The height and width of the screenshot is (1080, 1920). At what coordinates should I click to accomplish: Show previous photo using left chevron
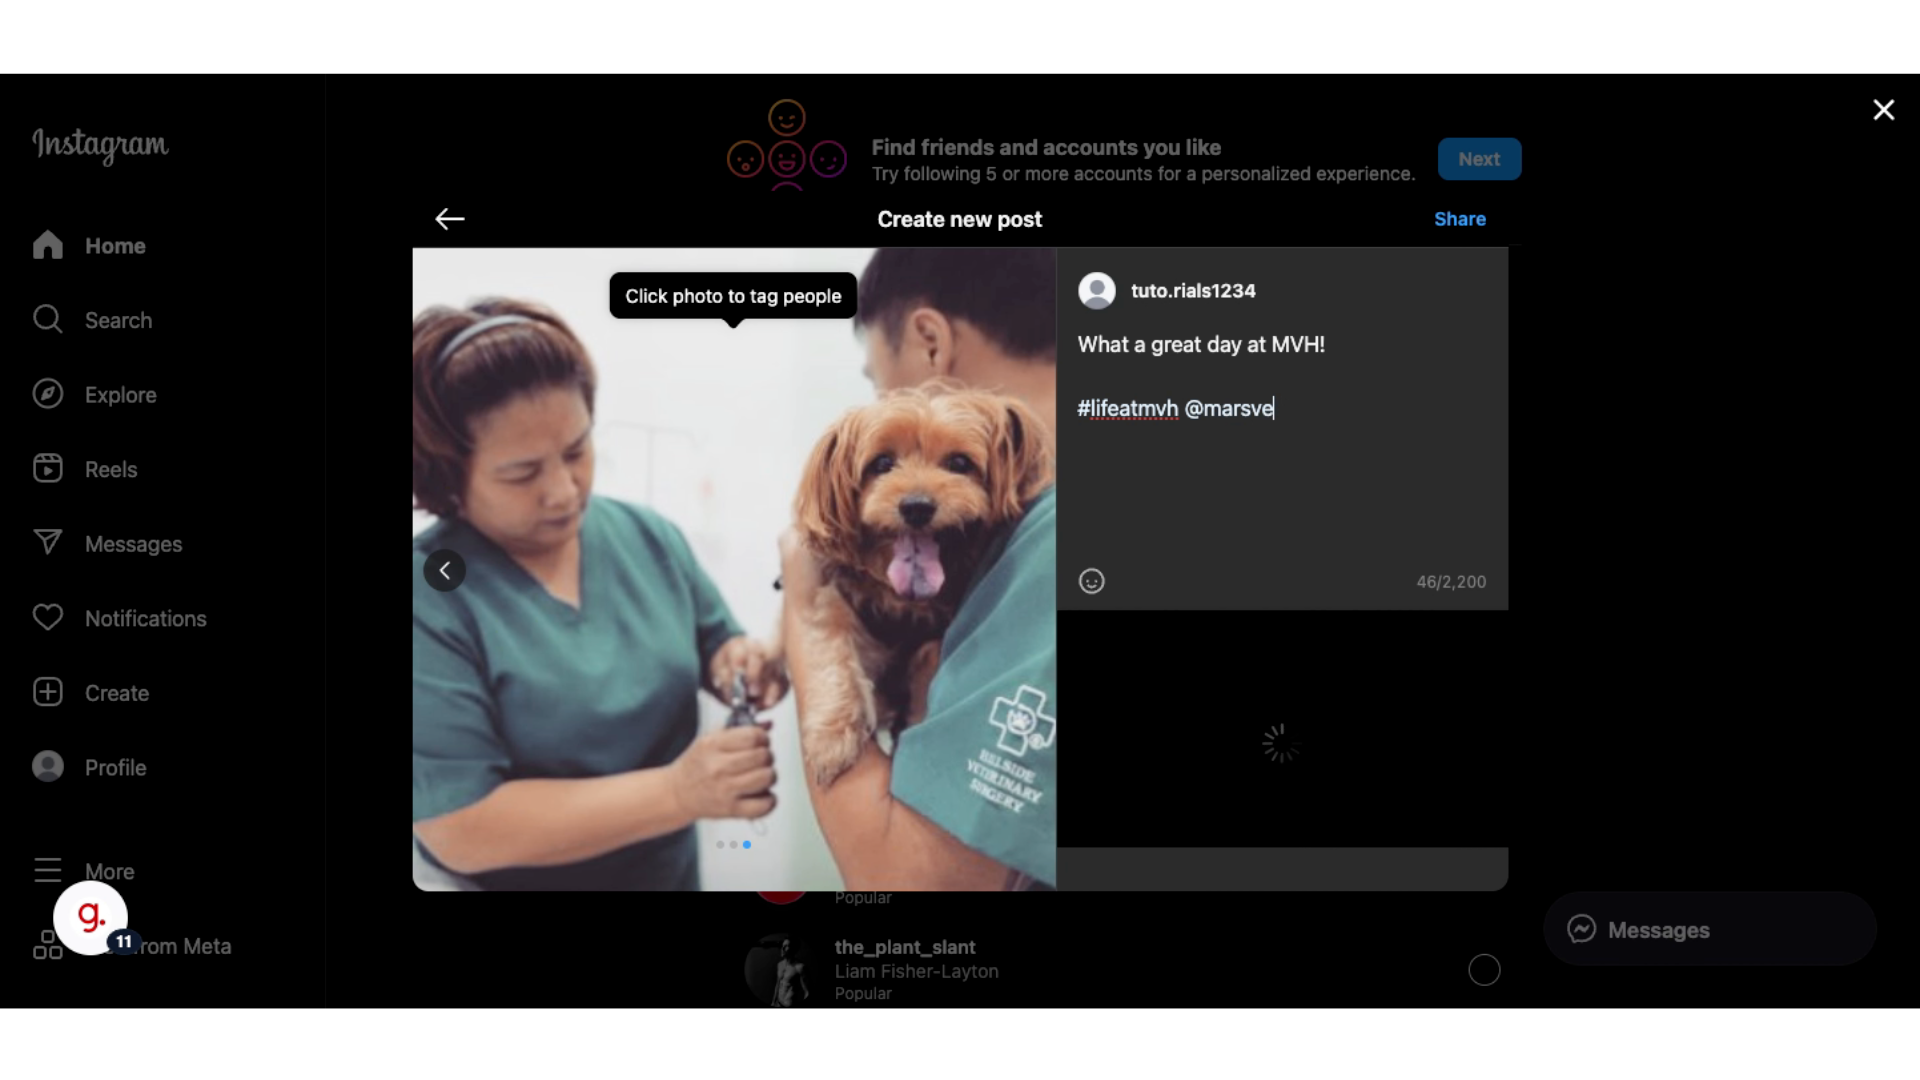coord(445,571)
